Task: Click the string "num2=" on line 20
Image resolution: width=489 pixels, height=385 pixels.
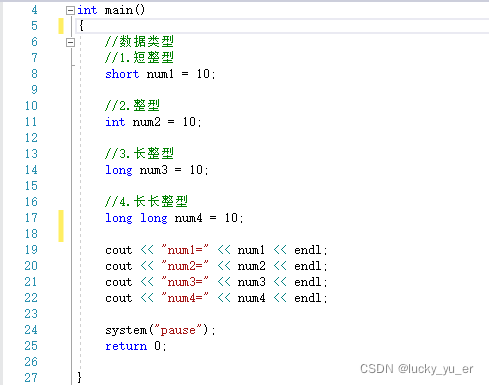Action: (x=185, y=266)
